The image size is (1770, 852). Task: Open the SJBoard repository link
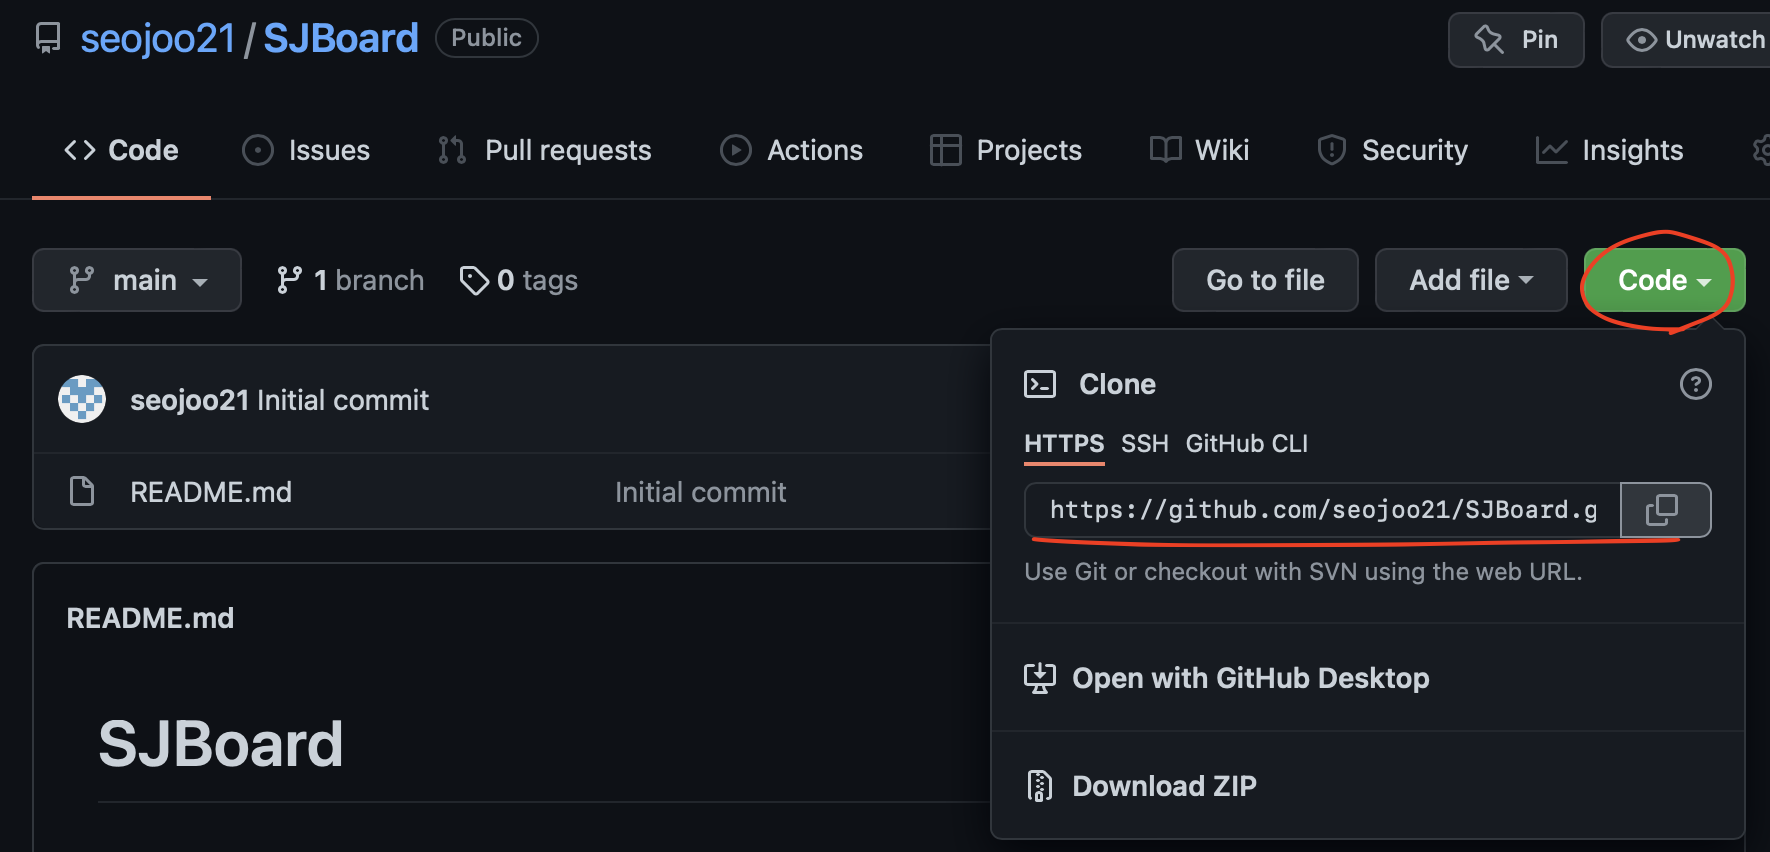click(x=340, y=39)
